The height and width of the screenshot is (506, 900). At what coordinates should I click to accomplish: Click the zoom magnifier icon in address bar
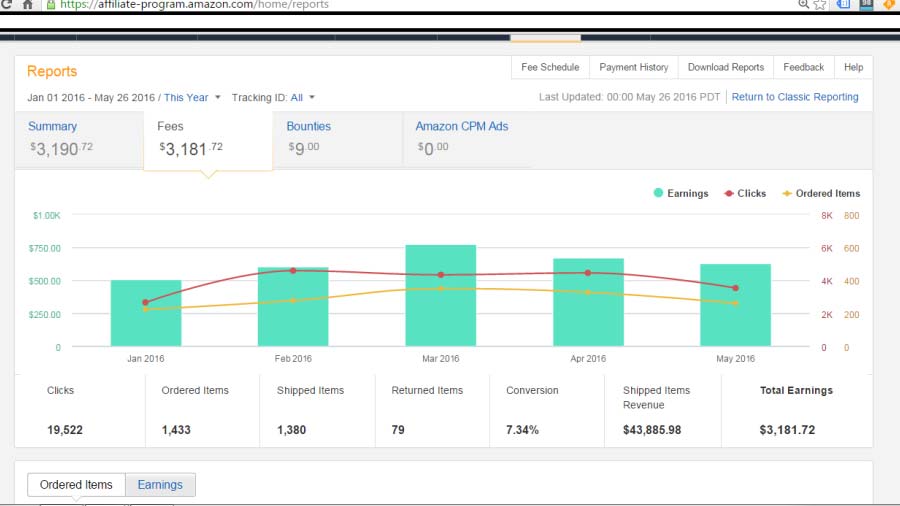804,4
